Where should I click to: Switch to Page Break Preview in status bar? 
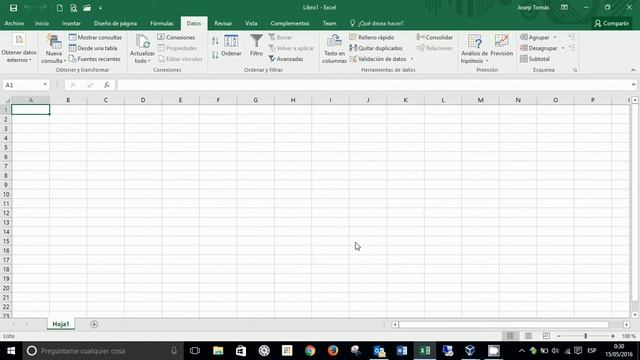(546, 336)
